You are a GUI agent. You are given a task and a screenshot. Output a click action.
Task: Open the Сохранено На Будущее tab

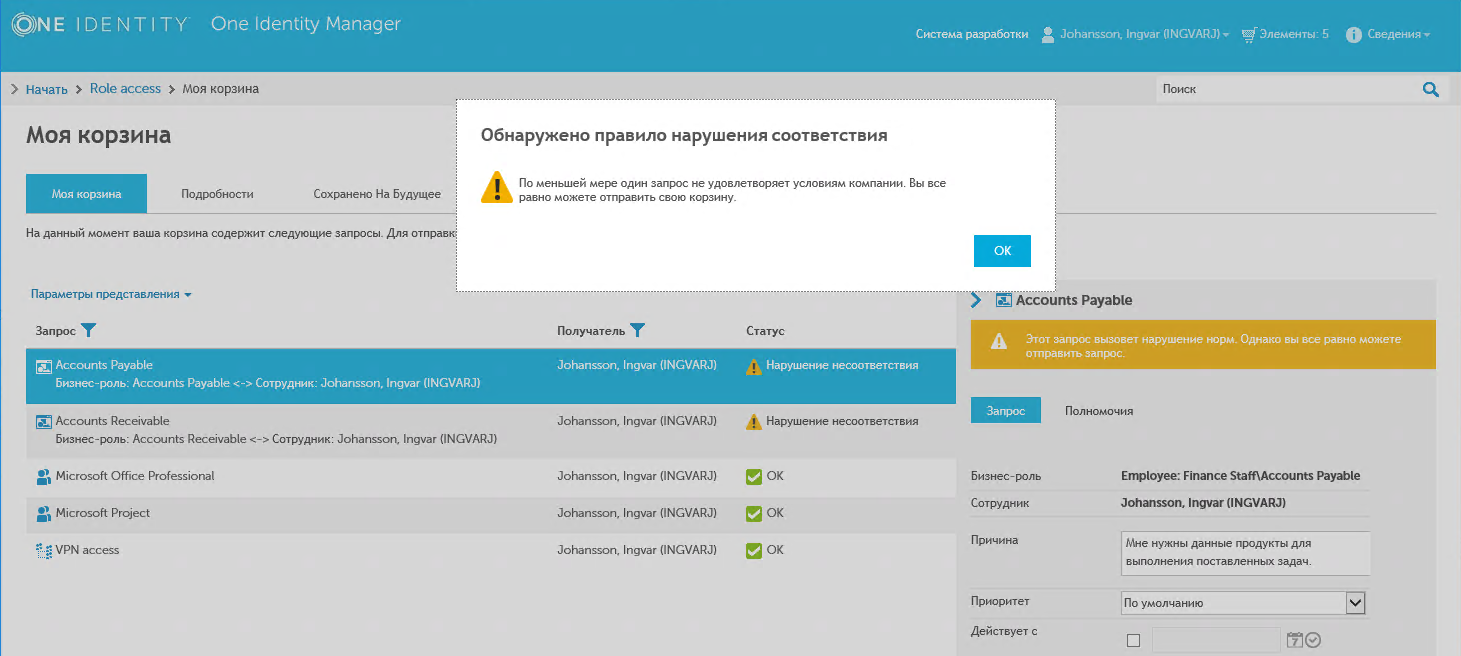pos(377,194)
